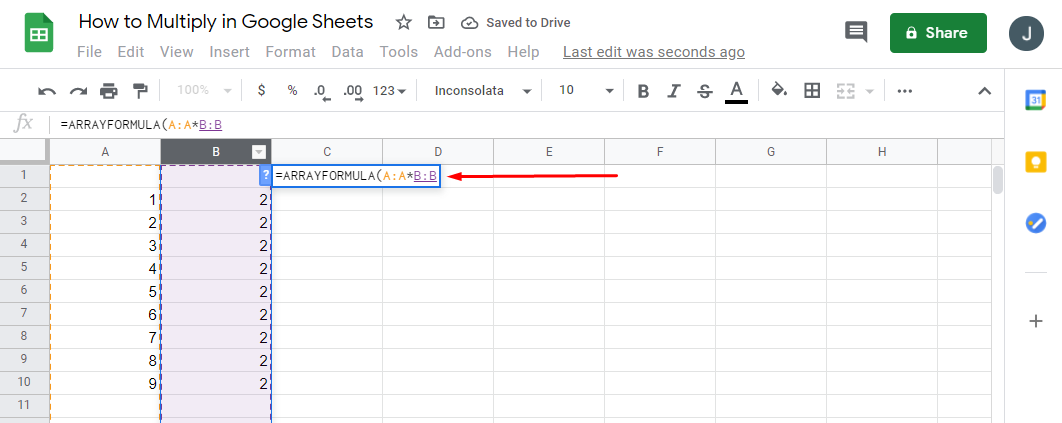Open the 123 number format dropdown

389,91
